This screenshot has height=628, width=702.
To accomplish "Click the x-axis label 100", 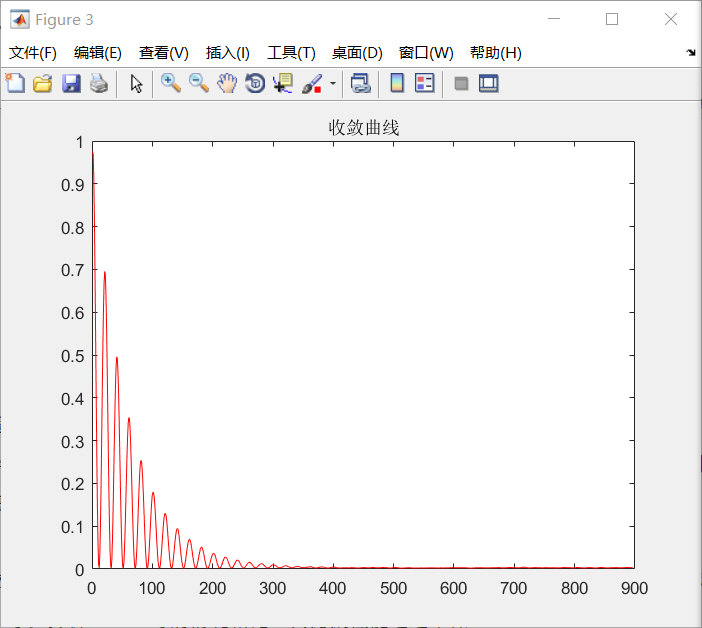I will [x=152, y=588].
